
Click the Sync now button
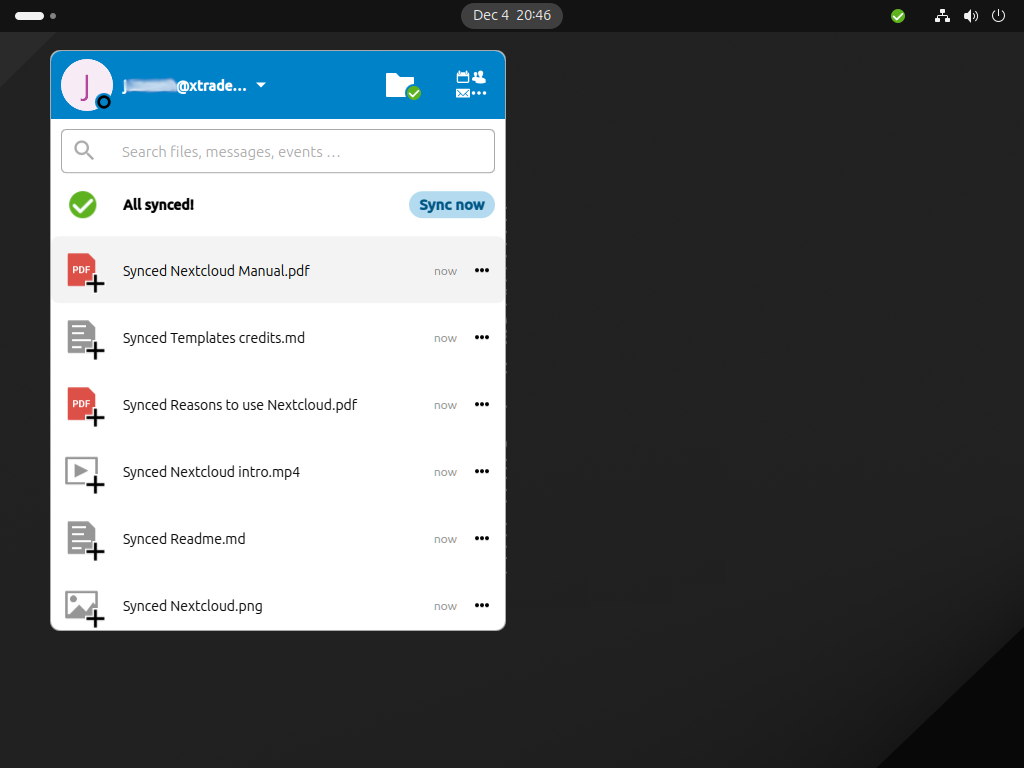pyautogui.click(x=451, y=204)
